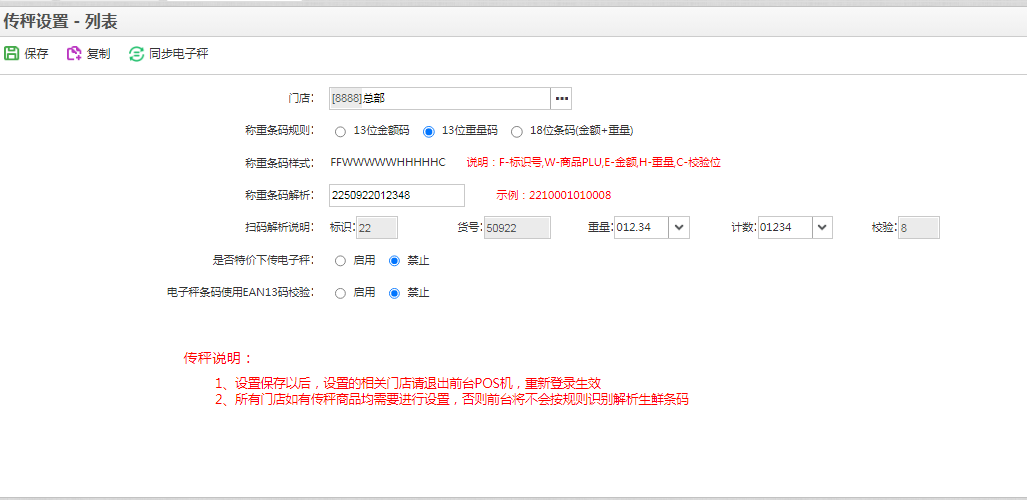Open store picker with ellipsis button
This screenshot has height=500, width=1027.
click(x=562, y=98)
